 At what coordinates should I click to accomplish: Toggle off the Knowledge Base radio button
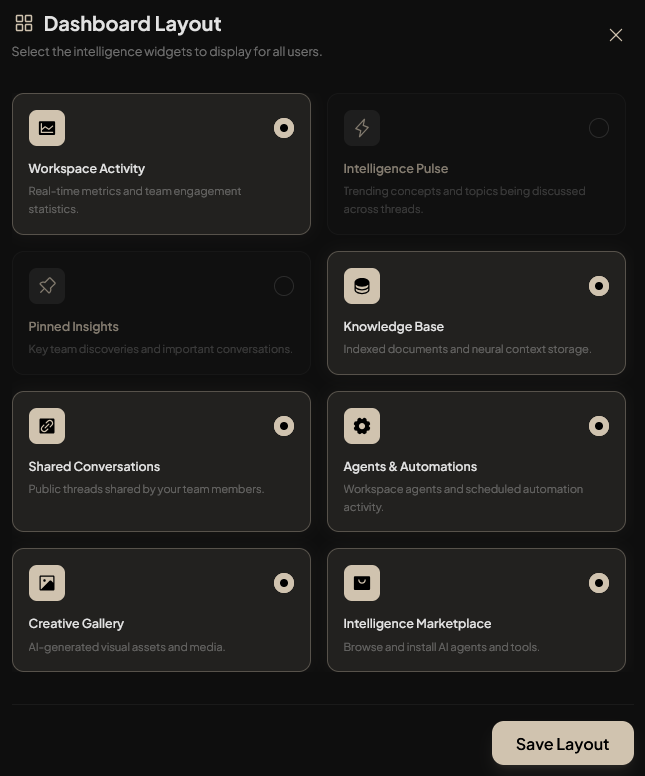pyautogui.click(x=599, y=286)
